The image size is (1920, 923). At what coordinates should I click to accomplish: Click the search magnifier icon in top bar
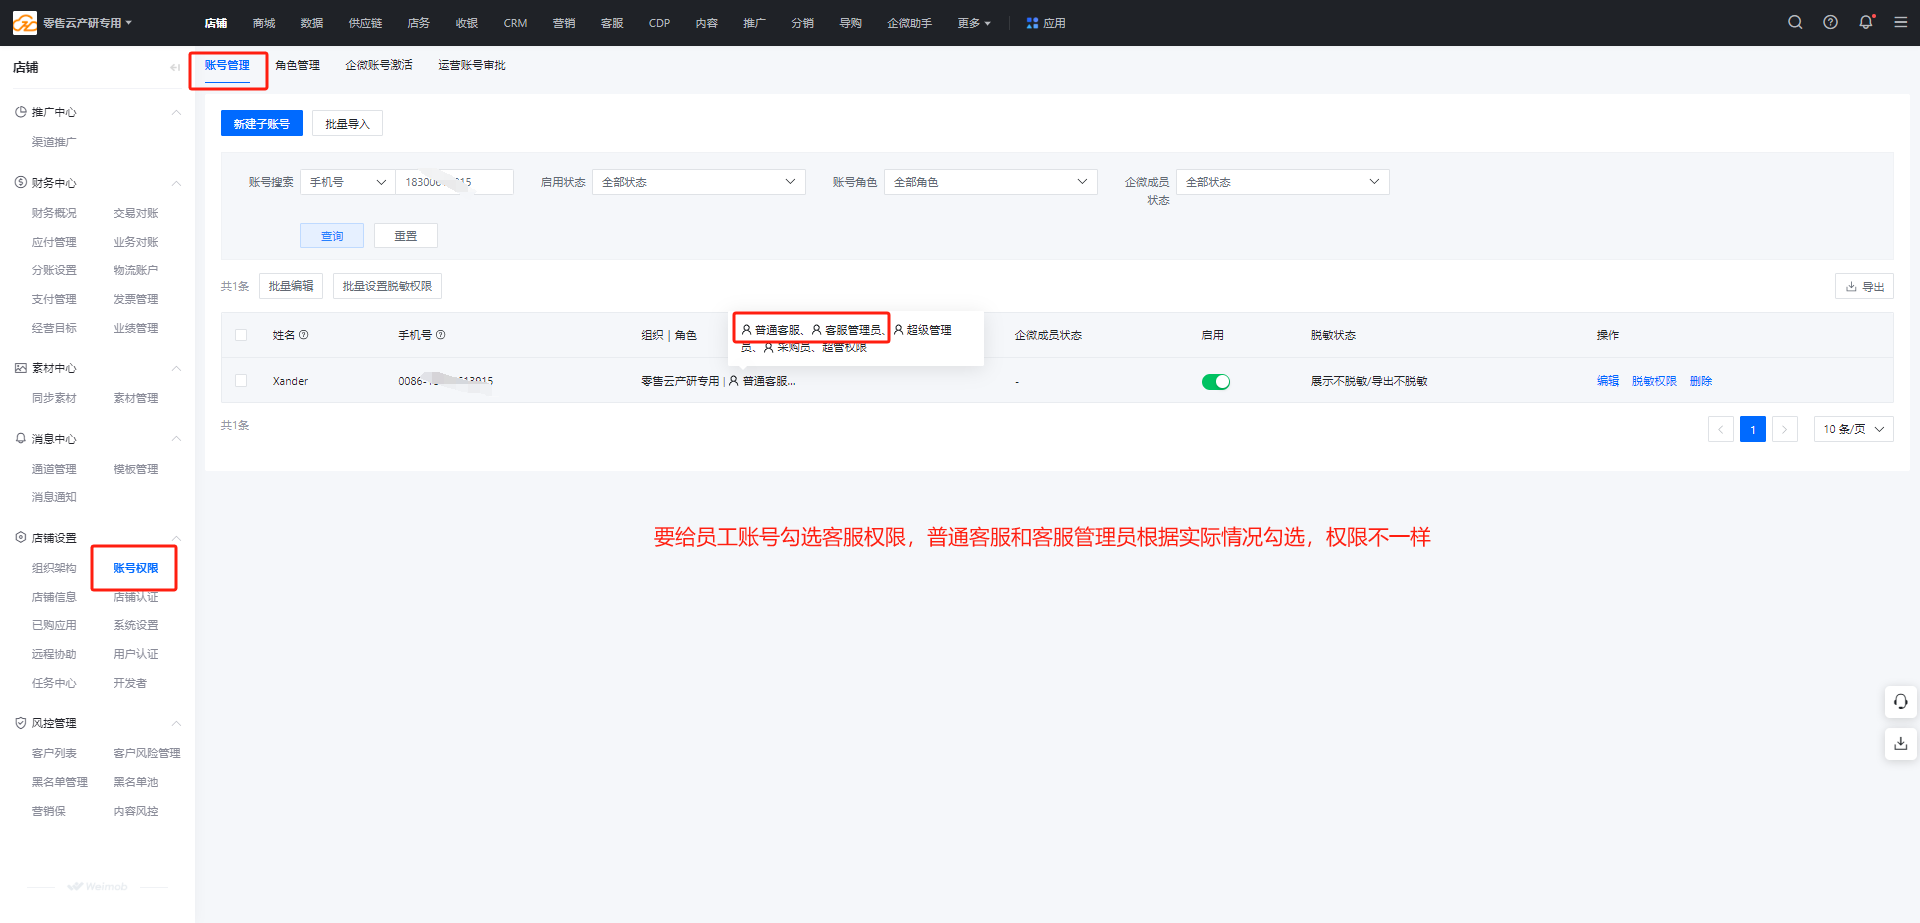tap(1795, 22)
